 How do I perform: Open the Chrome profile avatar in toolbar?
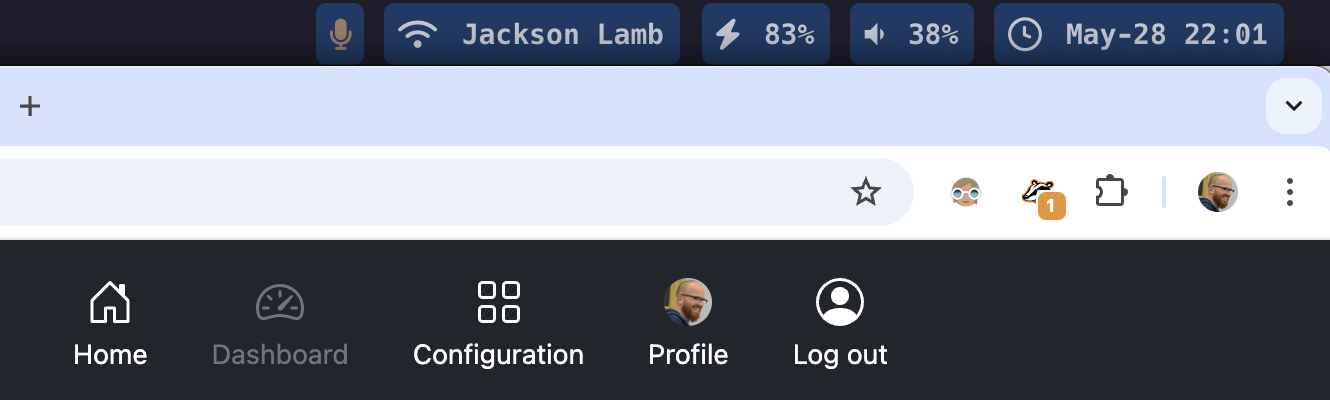coord(1218,192)
